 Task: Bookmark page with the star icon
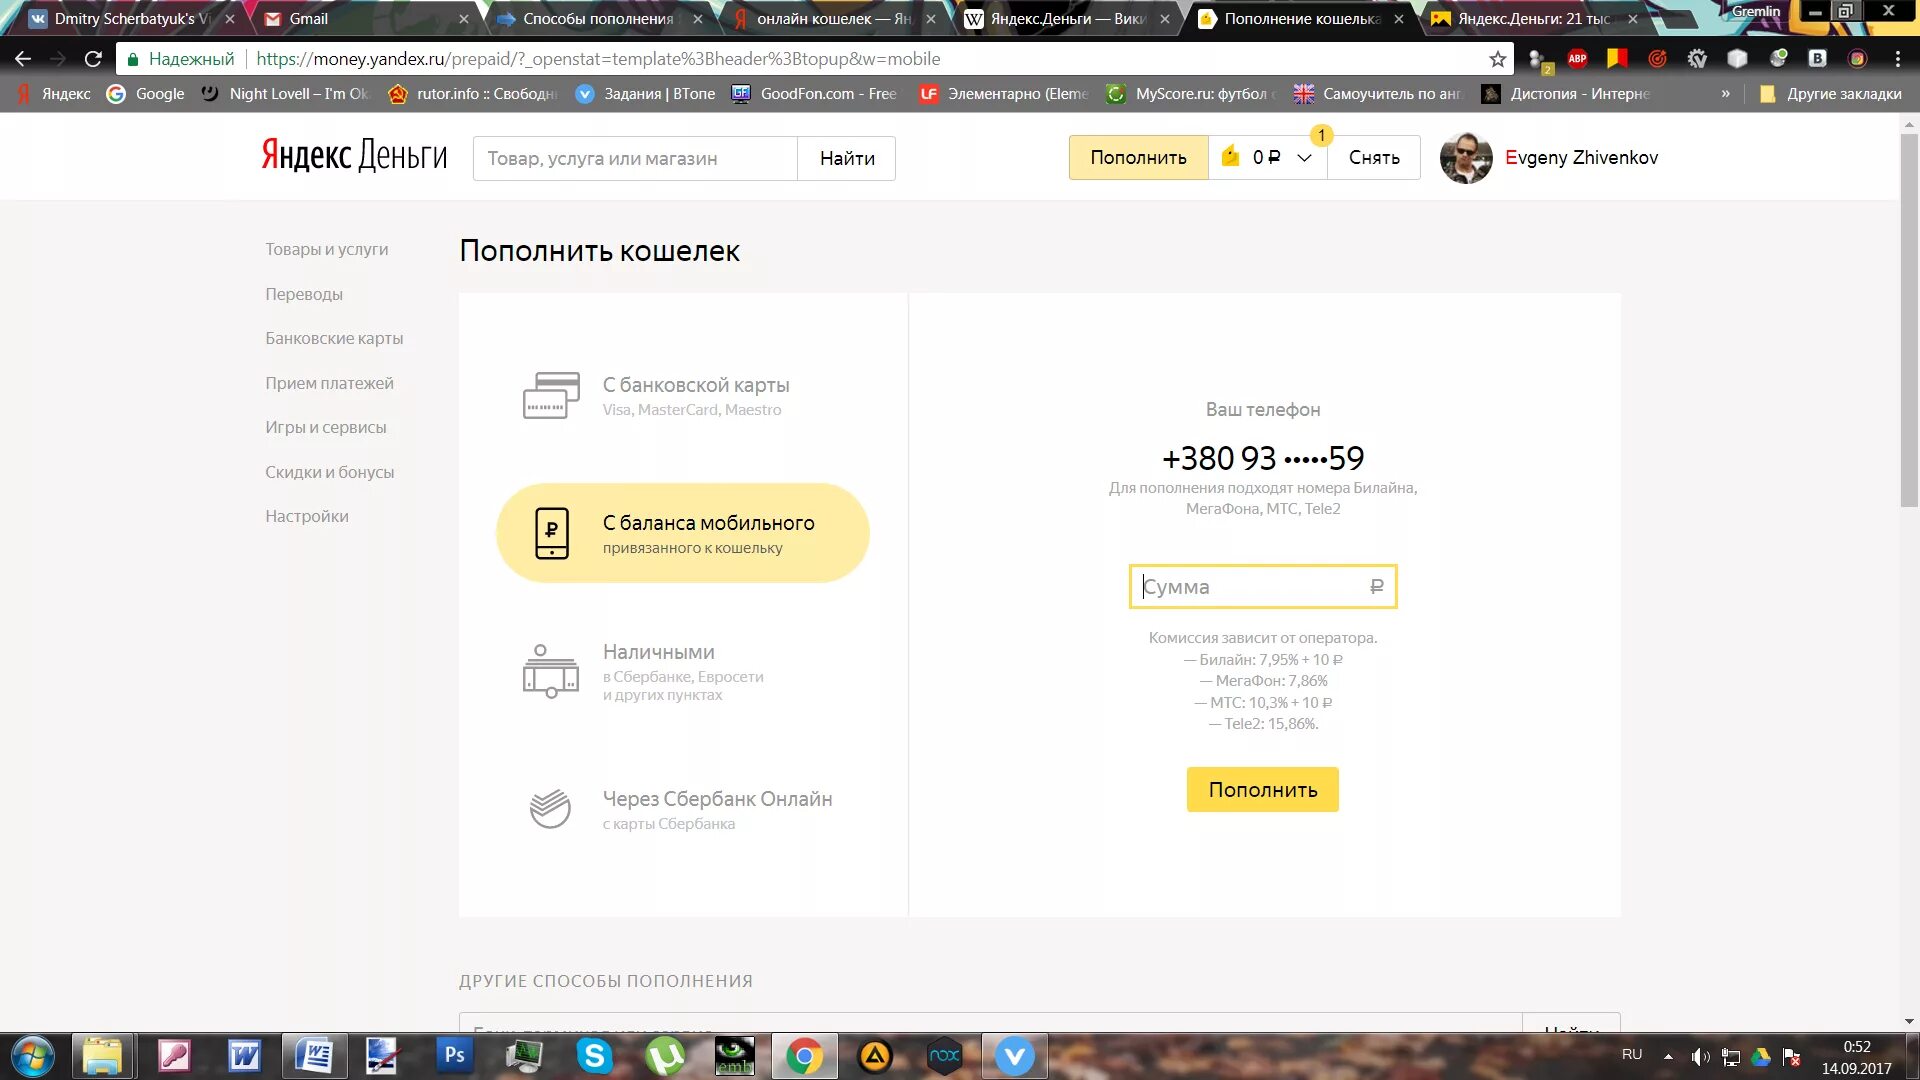1497,59
